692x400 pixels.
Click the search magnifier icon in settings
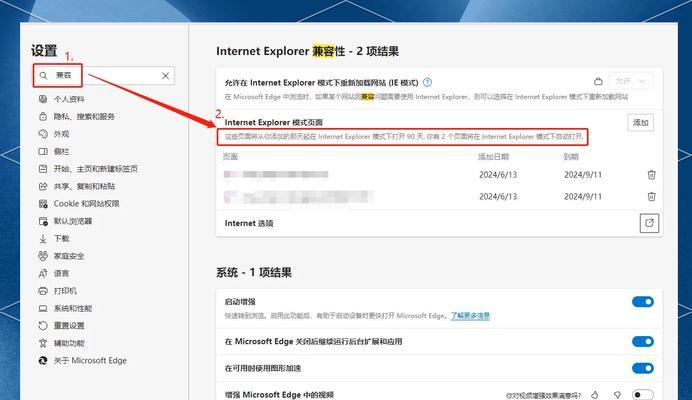coord(43,75)
